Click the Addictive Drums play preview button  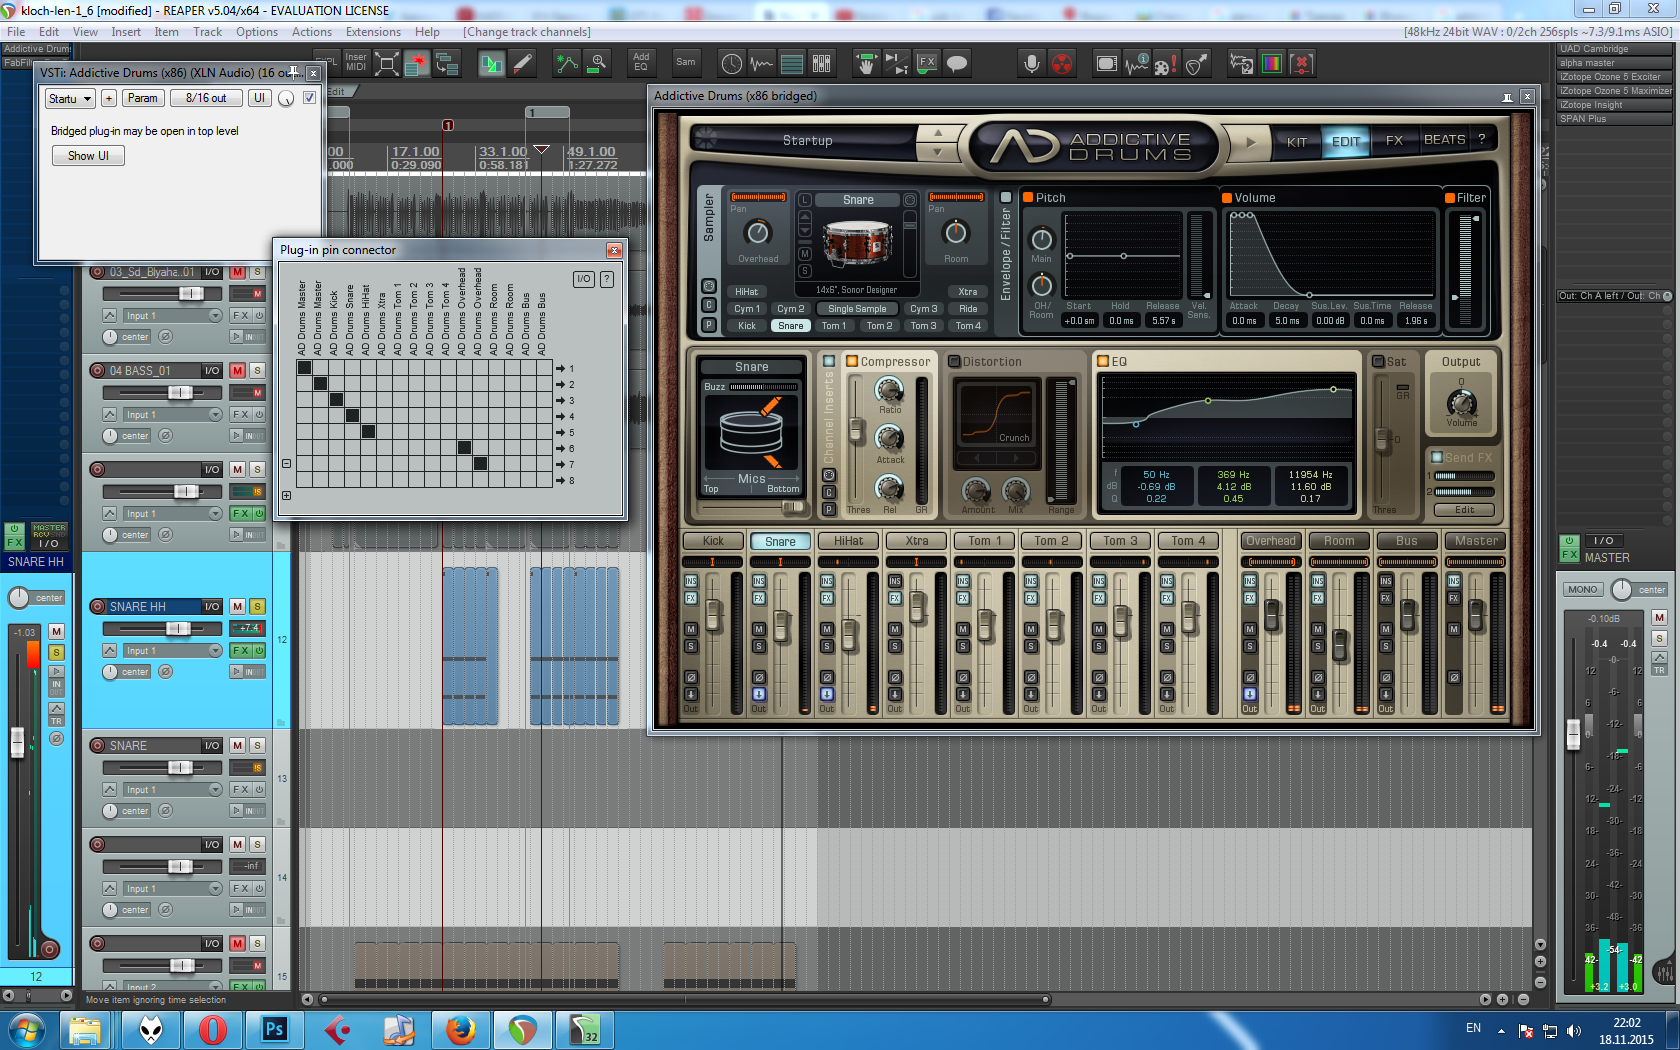1250,142
